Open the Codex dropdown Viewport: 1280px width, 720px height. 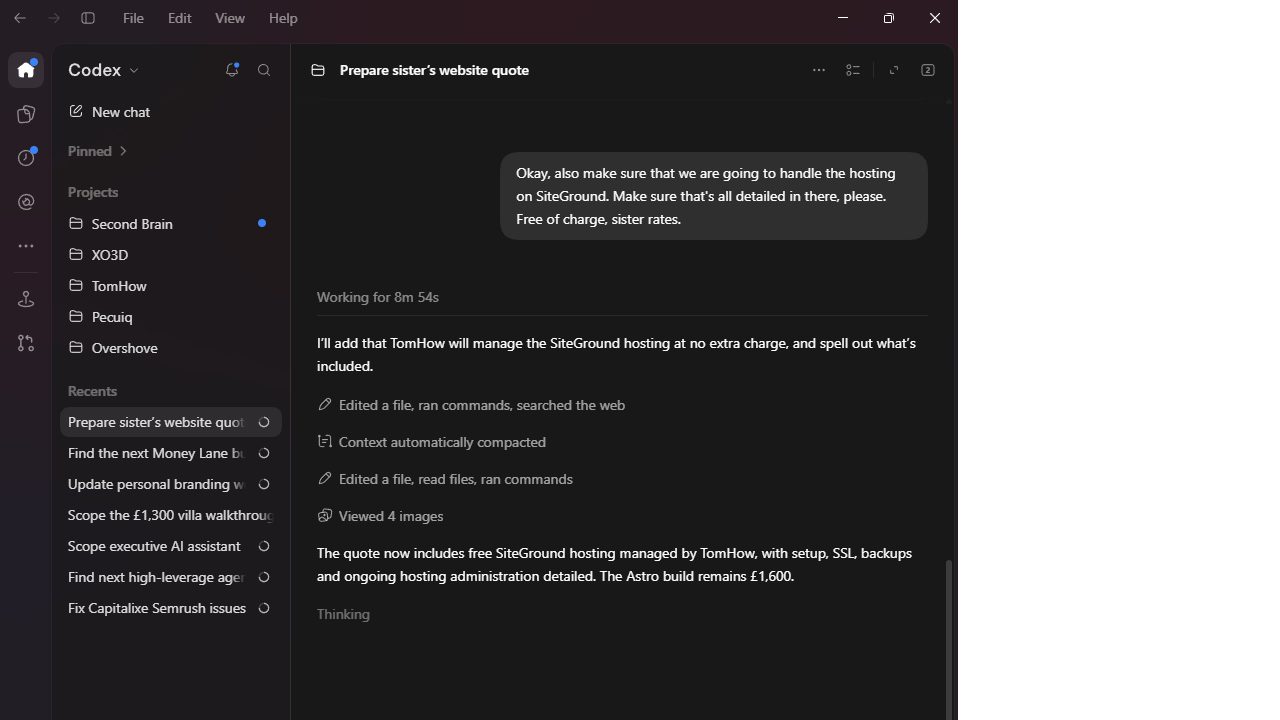tap(104, 70)
